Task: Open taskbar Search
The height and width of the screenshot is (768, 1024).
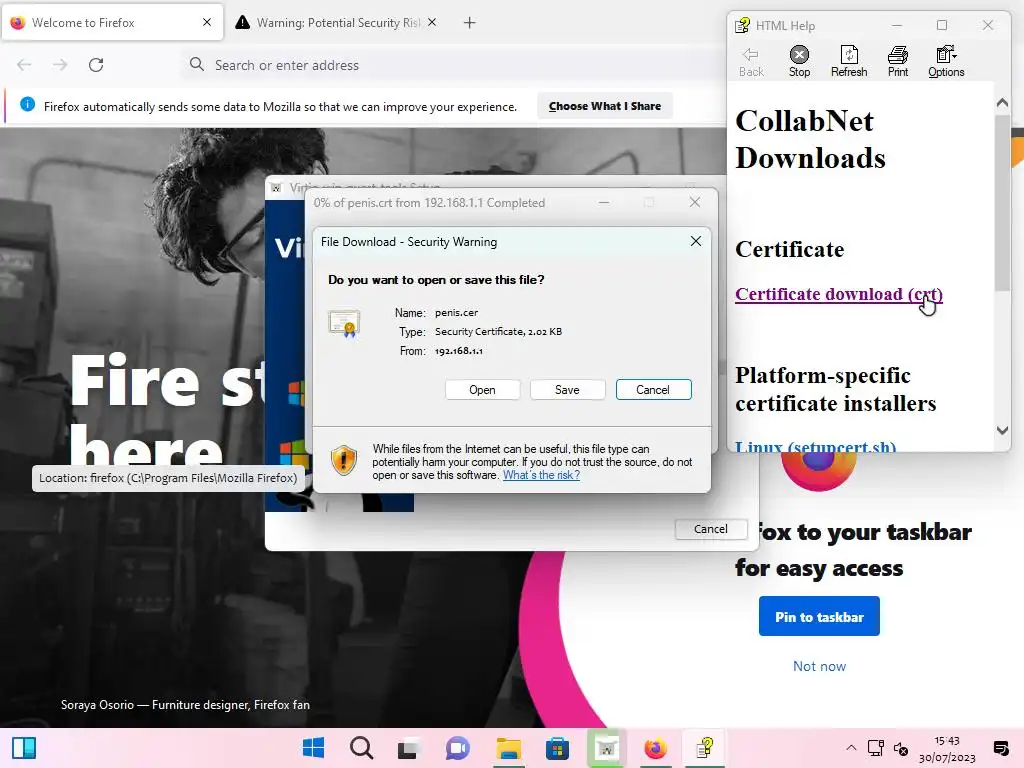Action: 361,748
